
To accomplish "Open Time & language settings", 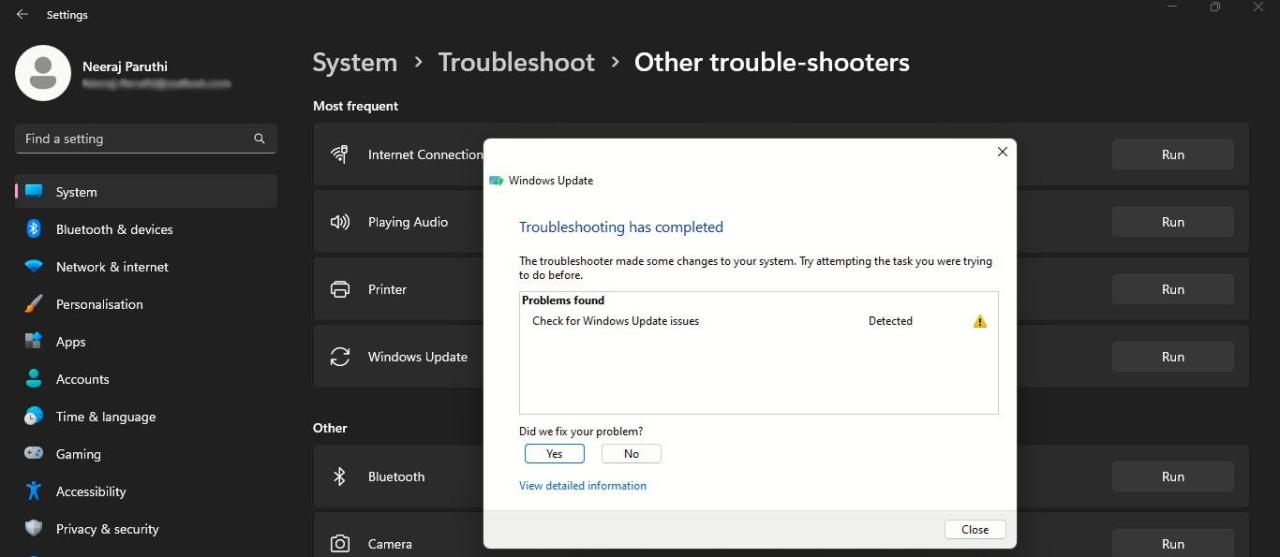I will pyautogui.click(x=146, y=416).
